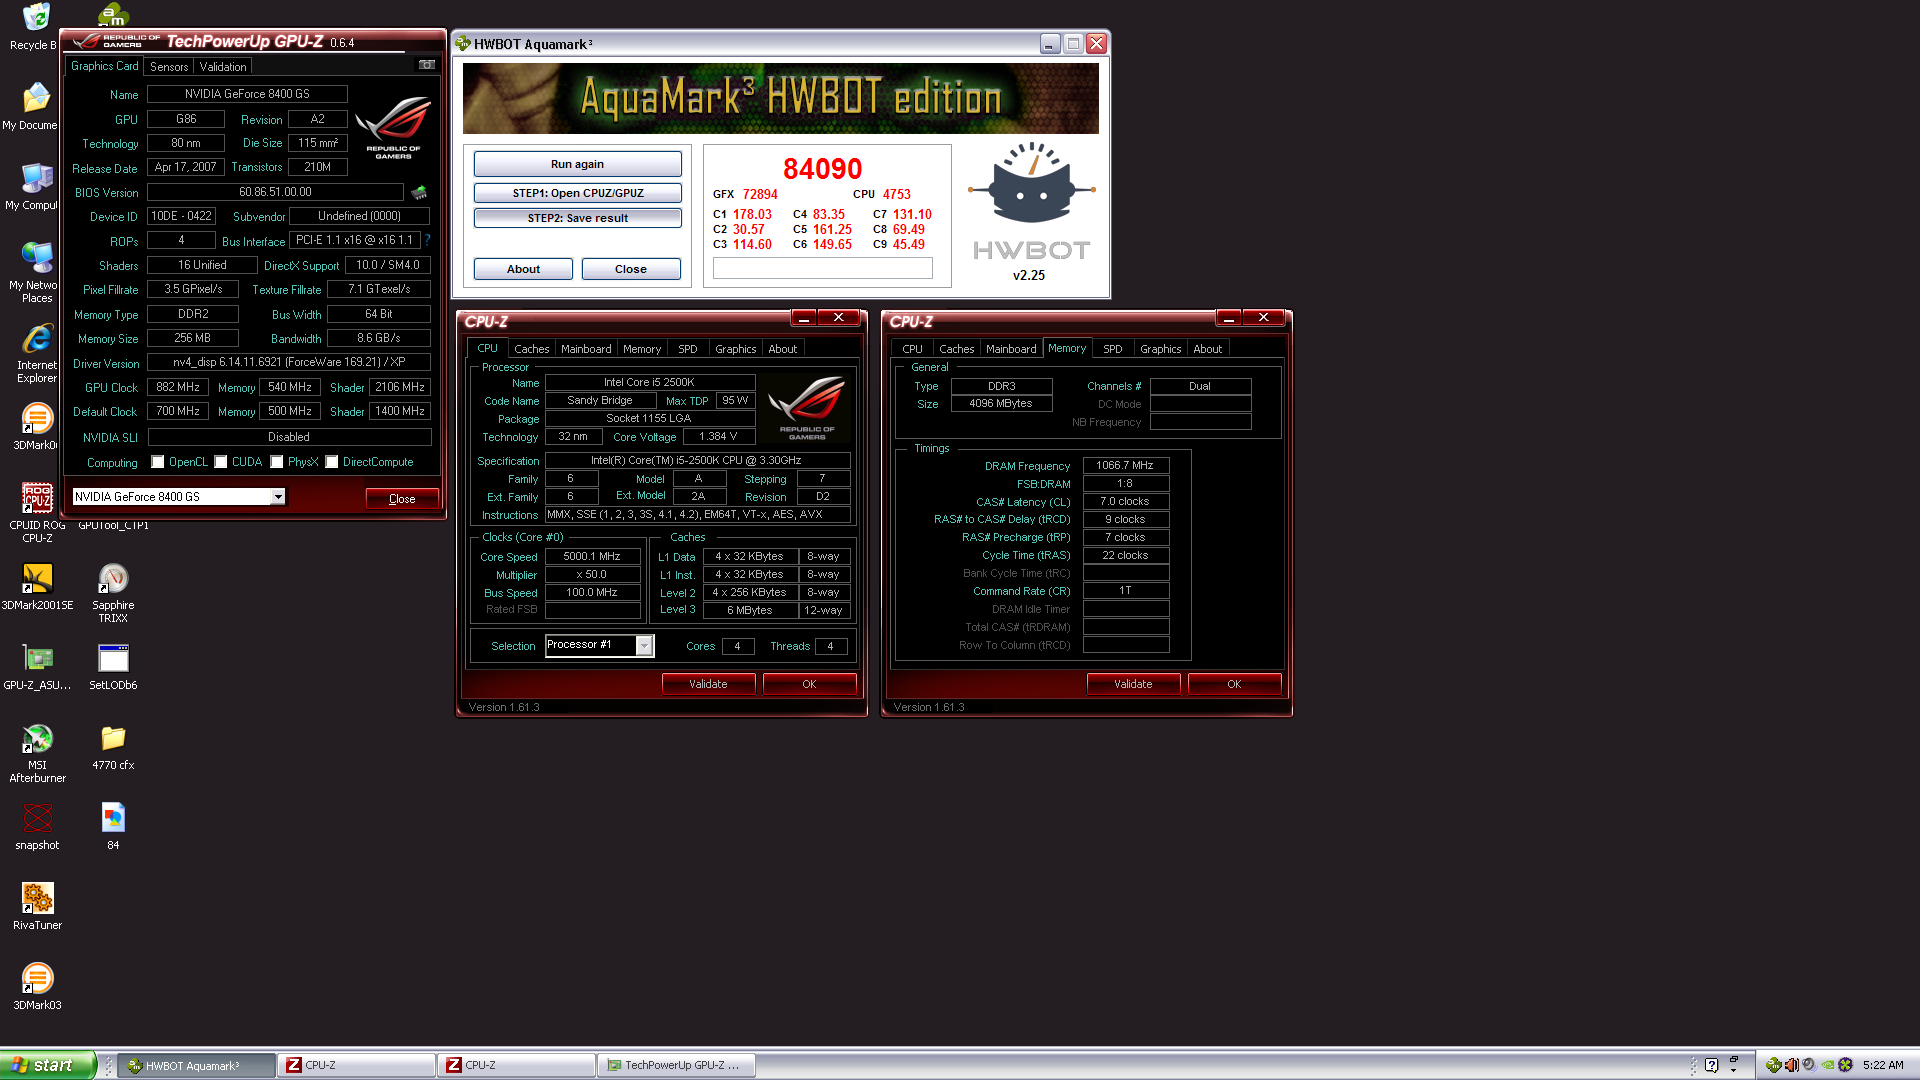Open My Network Places icon
Screen dimensions: 1920x1080
pos(37,272)
